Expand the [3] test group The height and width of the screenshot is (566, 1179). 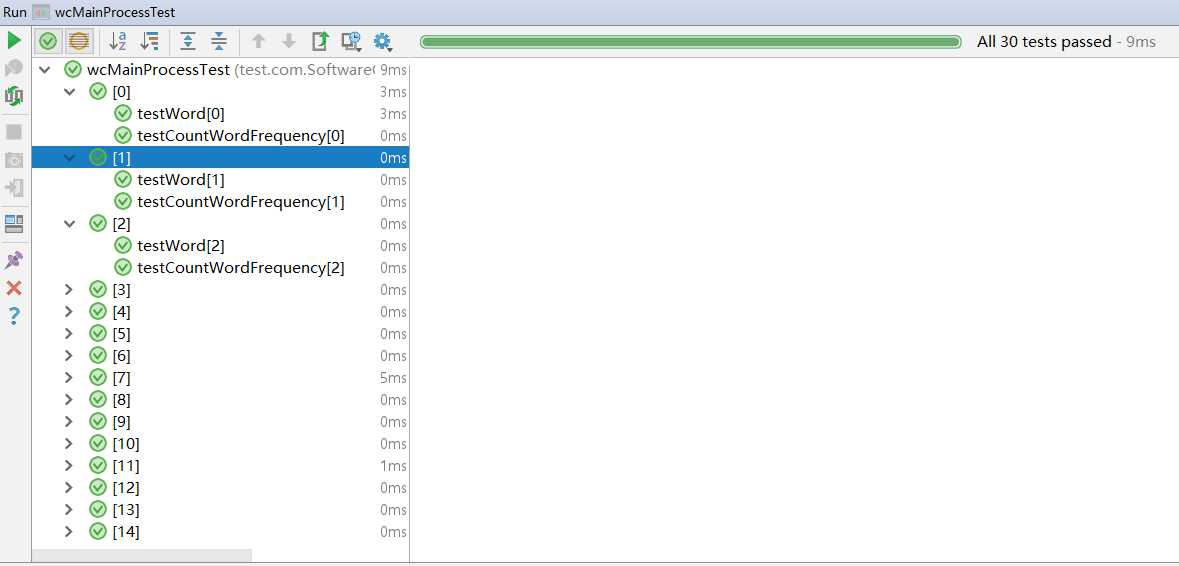(x=69, y=289)
